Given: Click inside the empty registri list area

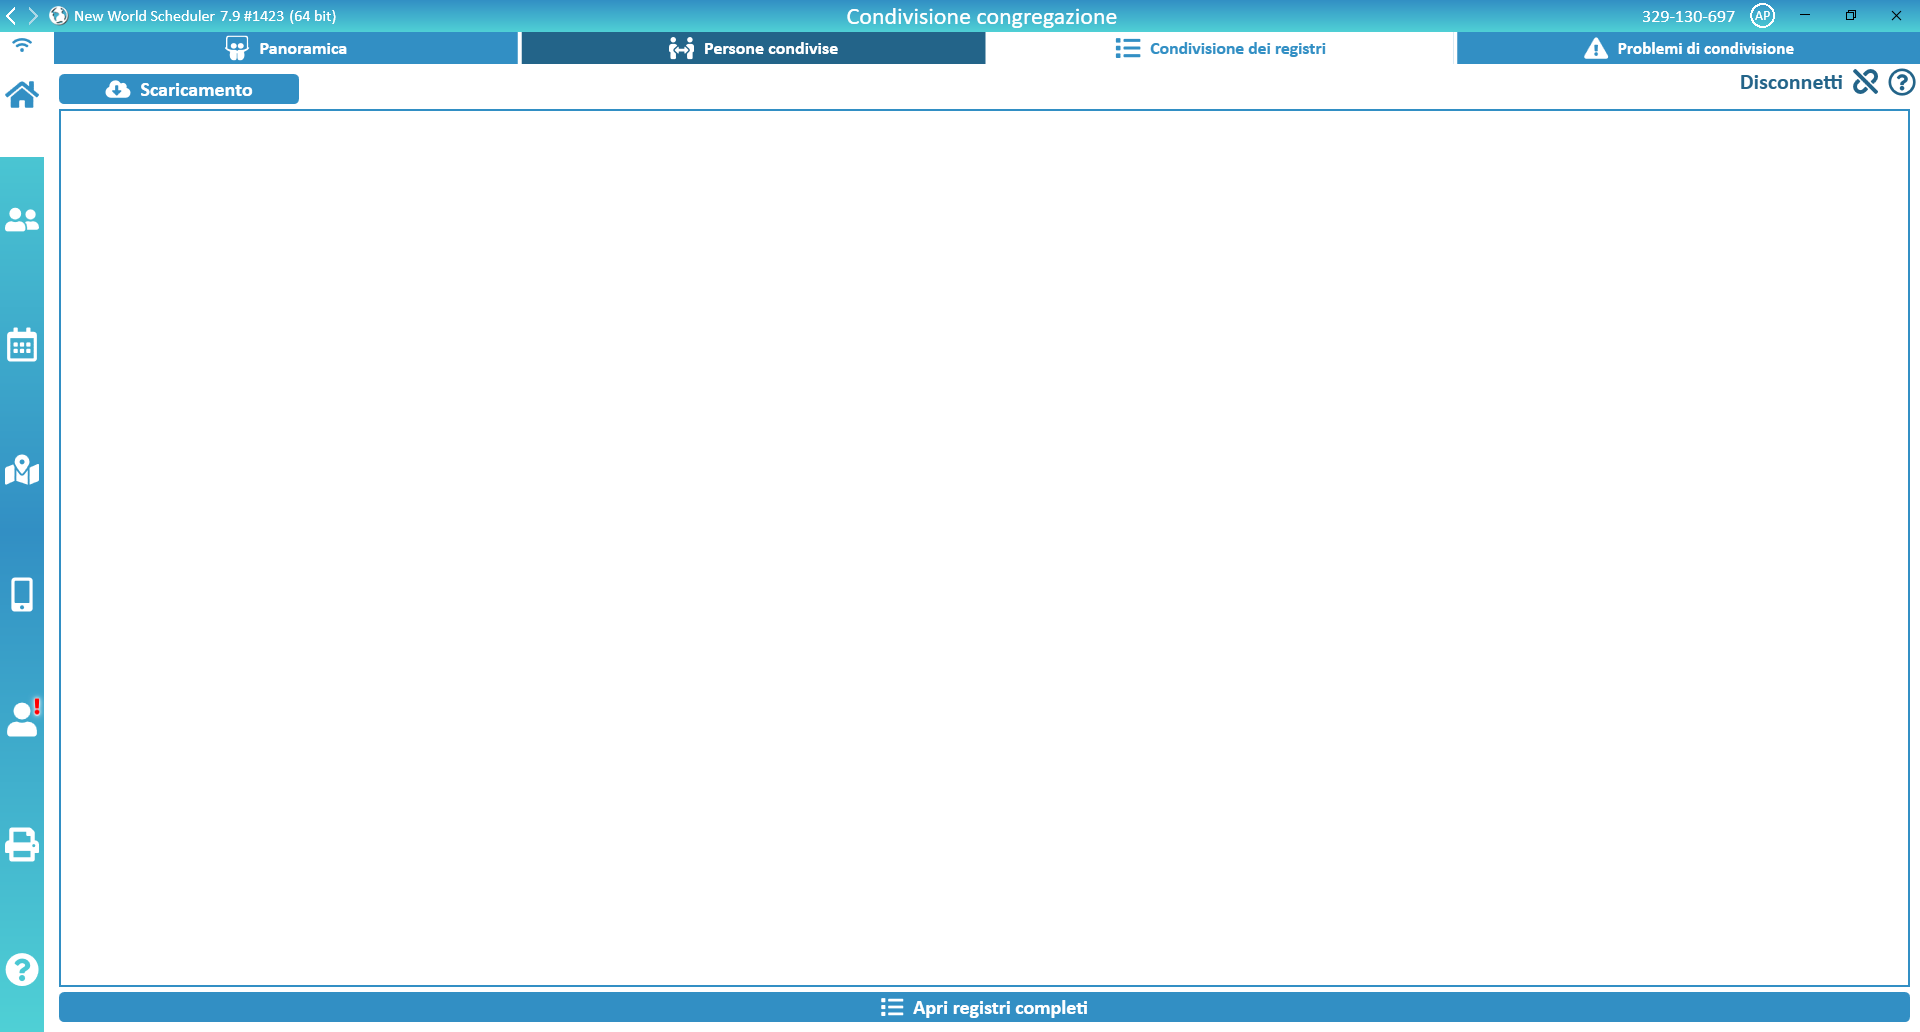Looking at the screenshot, I should point(984,548).
